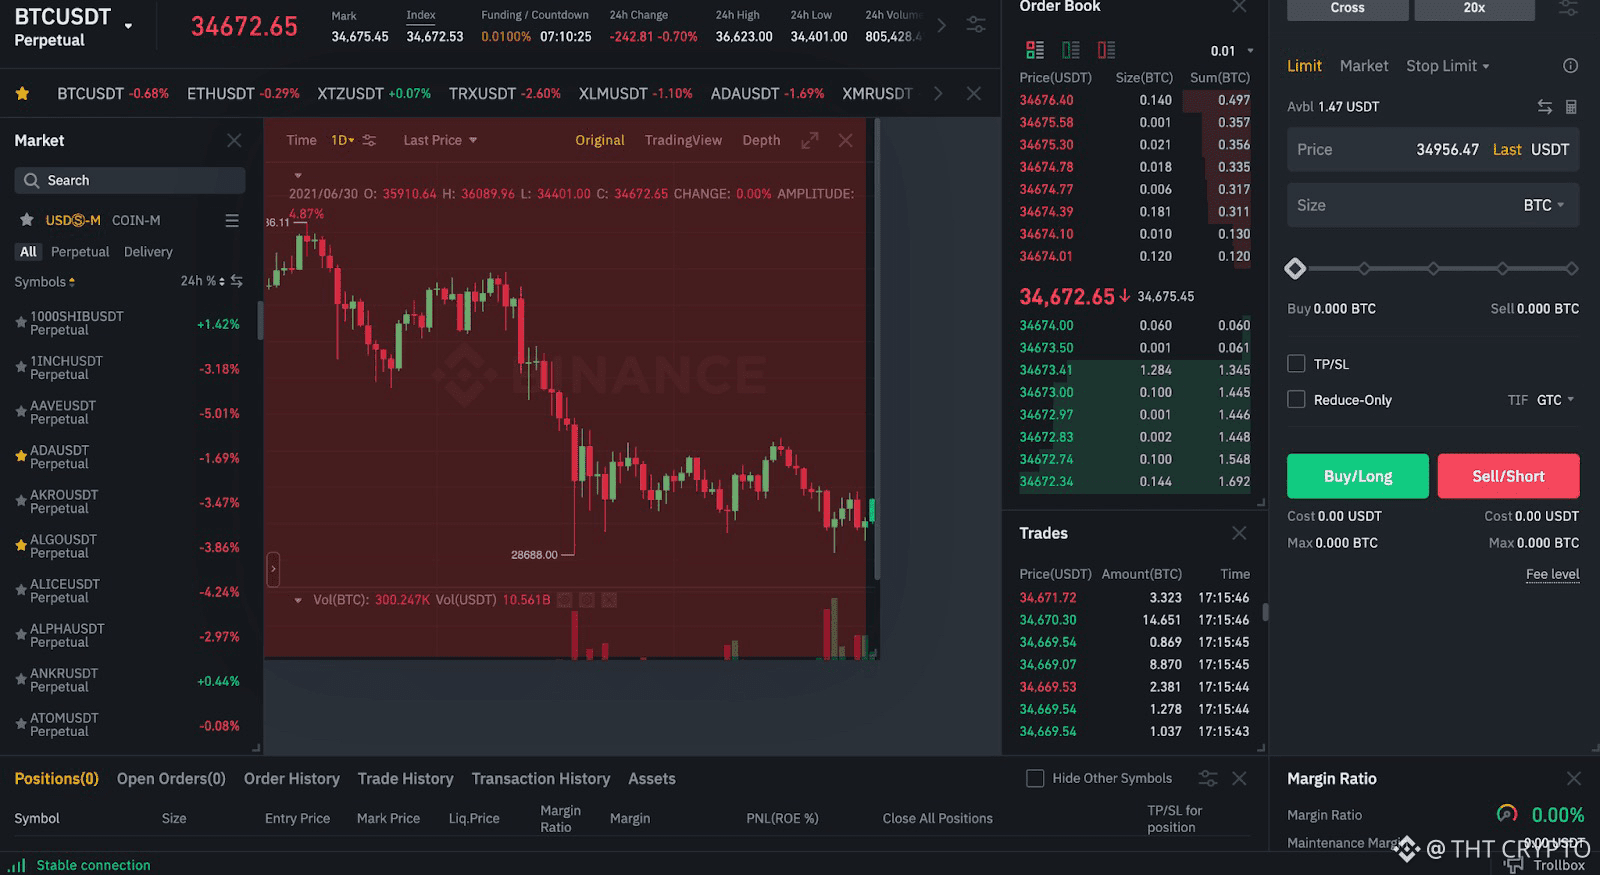Show next ticker stats with the arrow

[941, 25]
